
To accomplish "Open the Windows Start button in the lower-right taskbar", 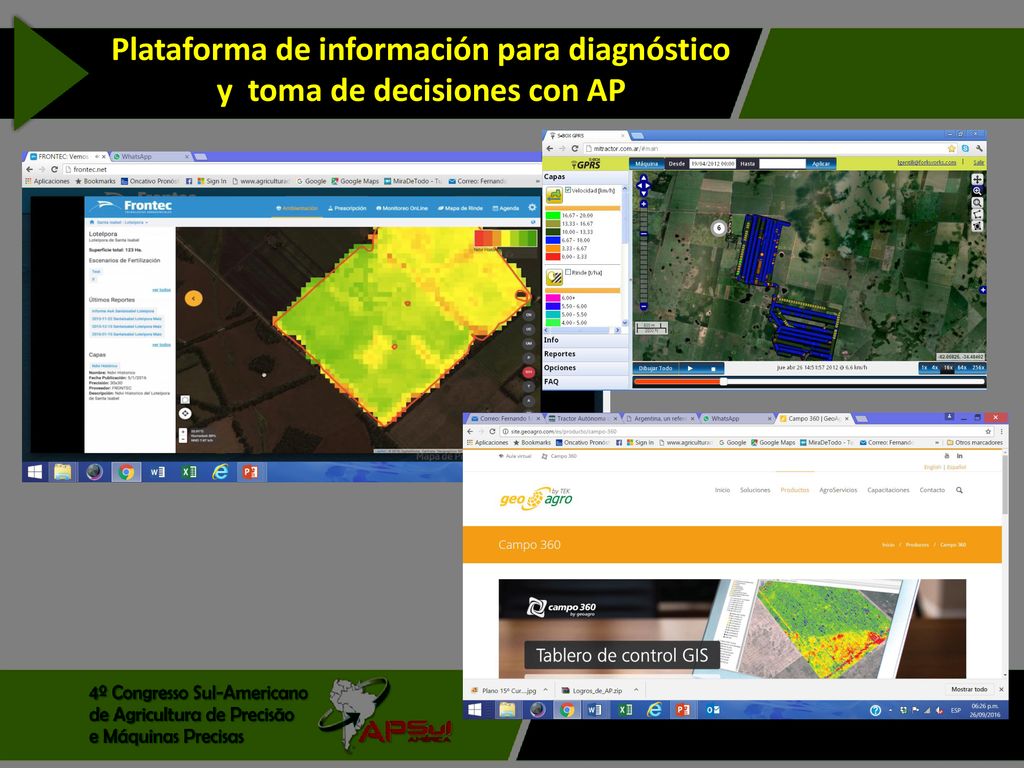I will [475, 710].
